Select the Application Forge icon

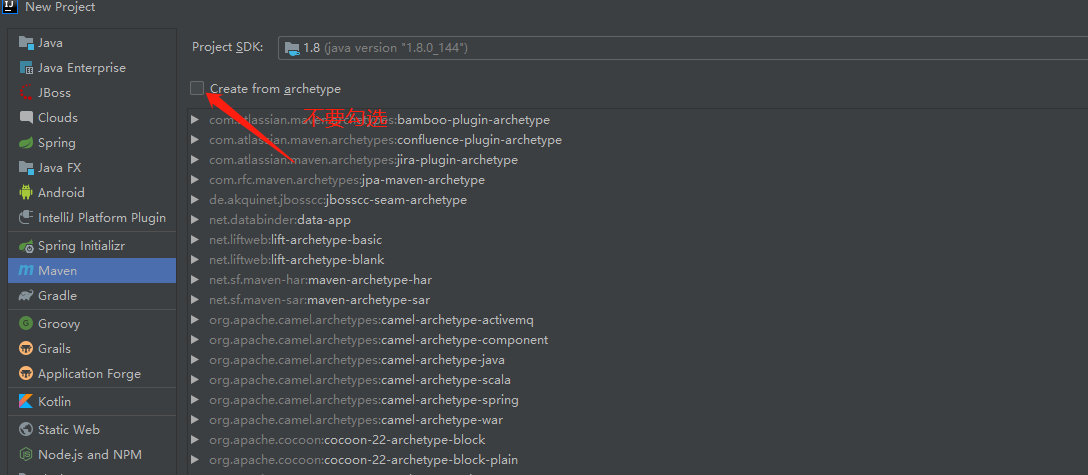tap(26, 374)
